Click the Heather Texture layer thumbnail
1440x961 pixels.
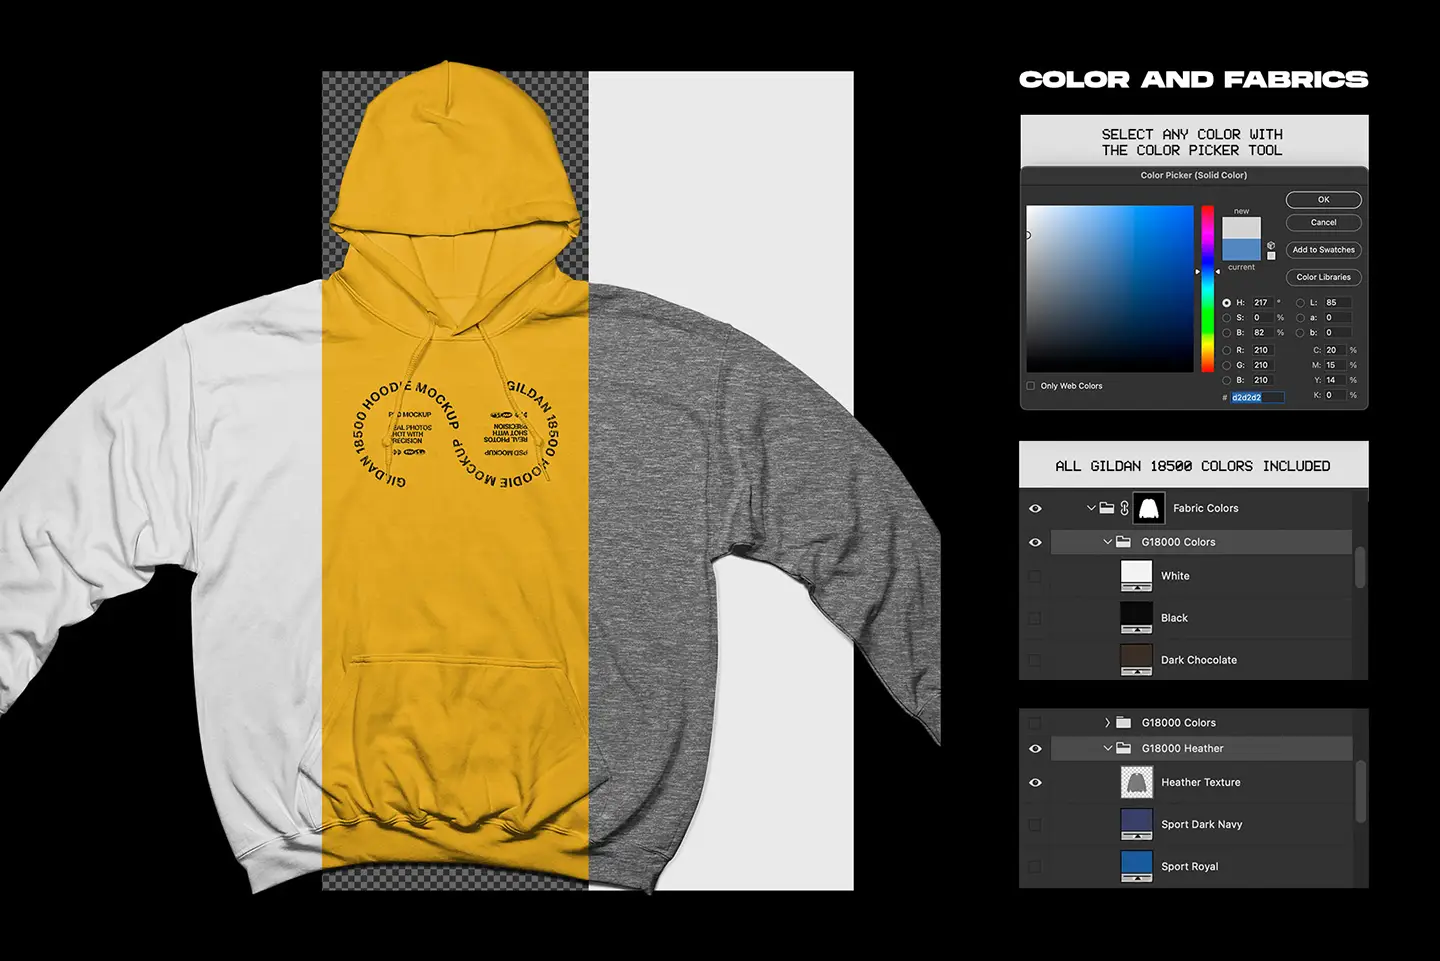coord(1137,782)
